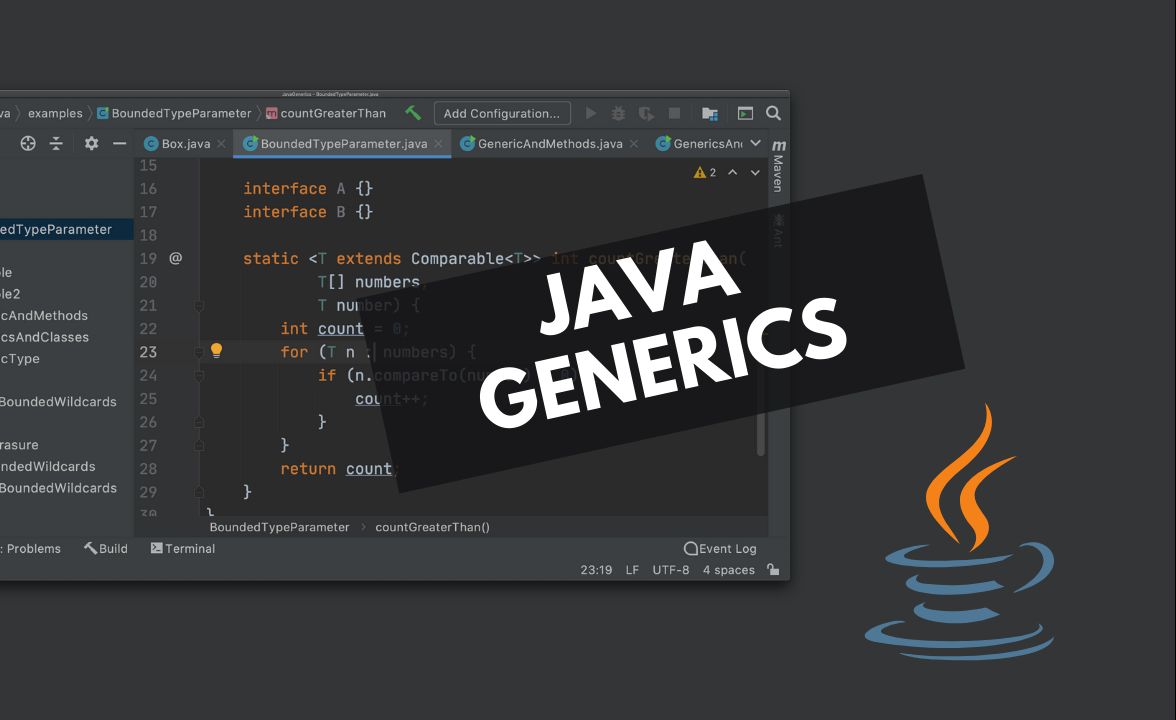The image size is (1176, 720).
Task: Open Search Everywhere magnifier icon
Action: tap(773, 113)
